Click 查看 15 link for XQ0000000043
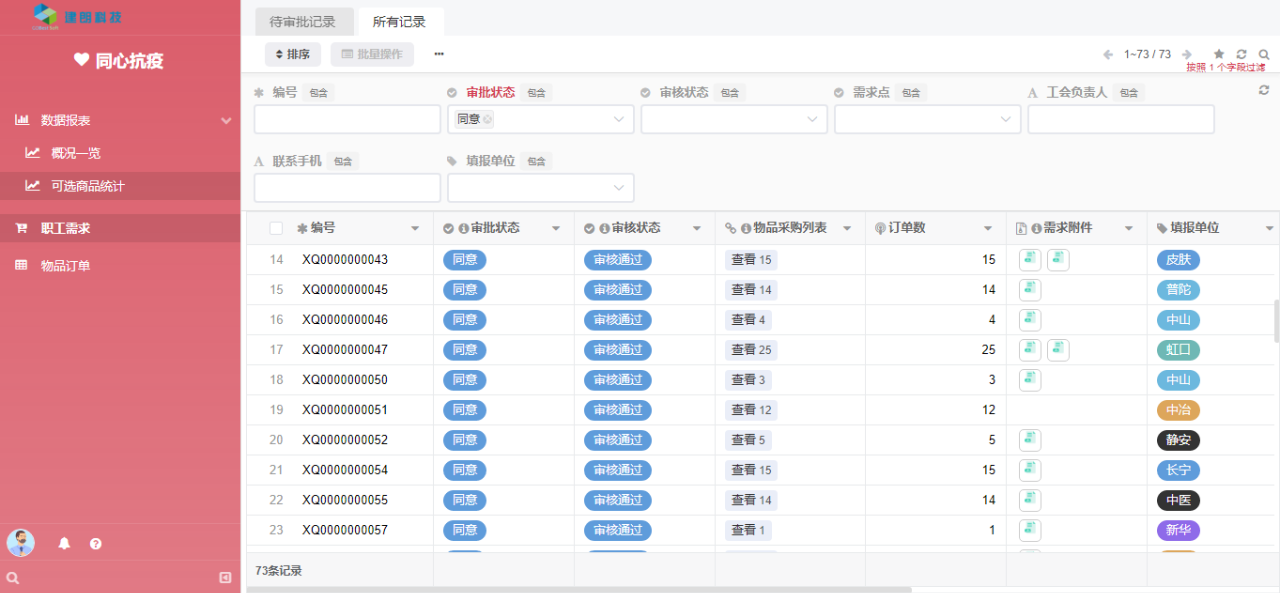Viewport: 1280px width, 593px height. (x=751, y=260)
